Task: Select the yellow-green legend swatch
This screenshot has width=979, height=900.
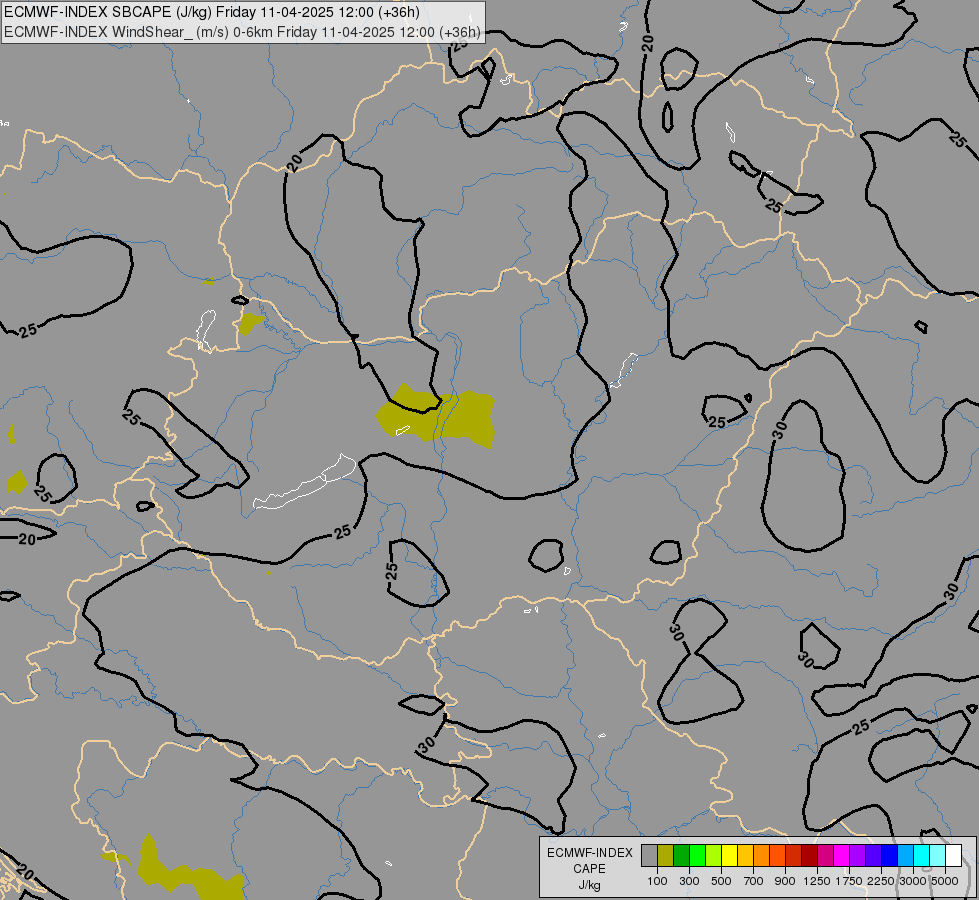Action: 714,855
